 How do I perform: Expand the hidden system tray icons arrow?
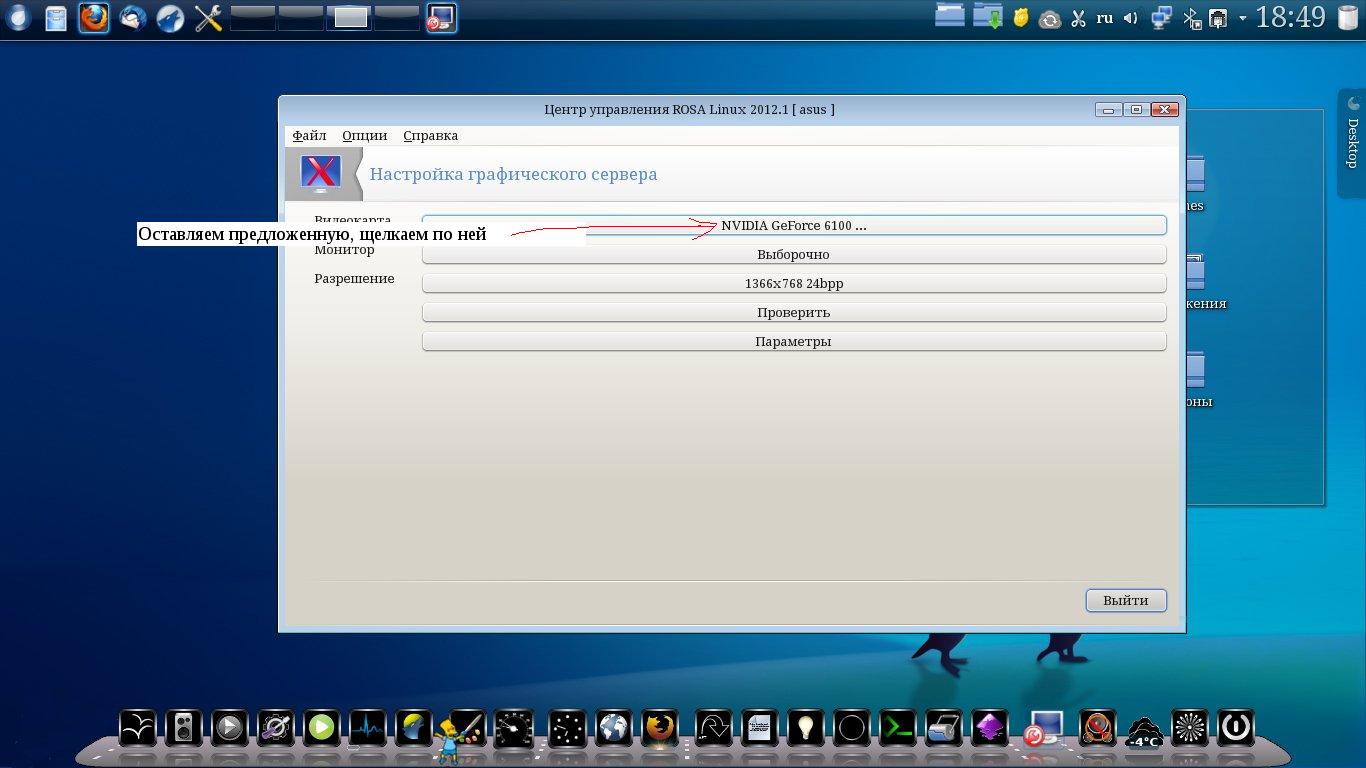[x=1243, y=18]
